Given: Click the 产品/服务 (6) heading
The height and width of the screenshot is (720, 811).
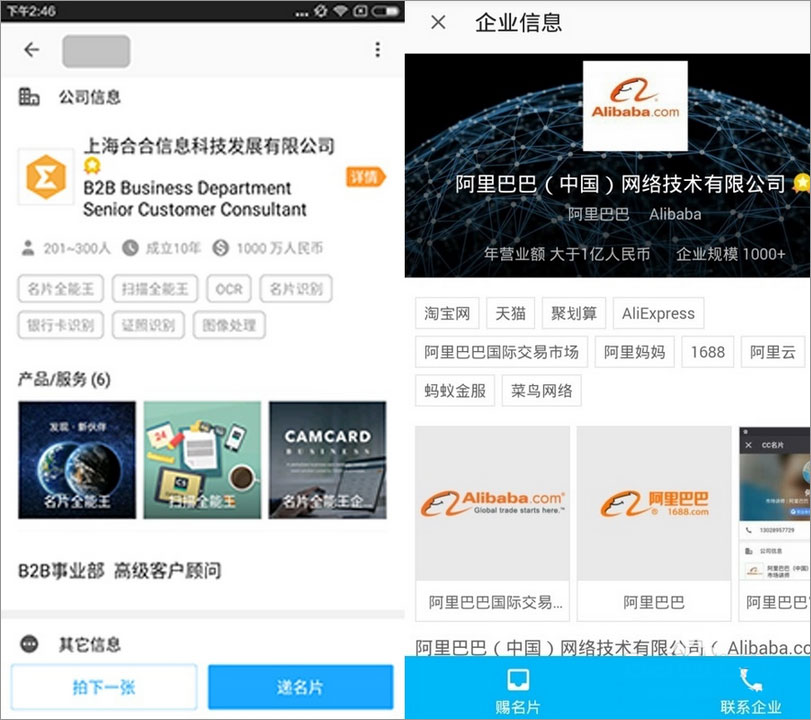Looking at the screenshot, I should tap(65, 379).
